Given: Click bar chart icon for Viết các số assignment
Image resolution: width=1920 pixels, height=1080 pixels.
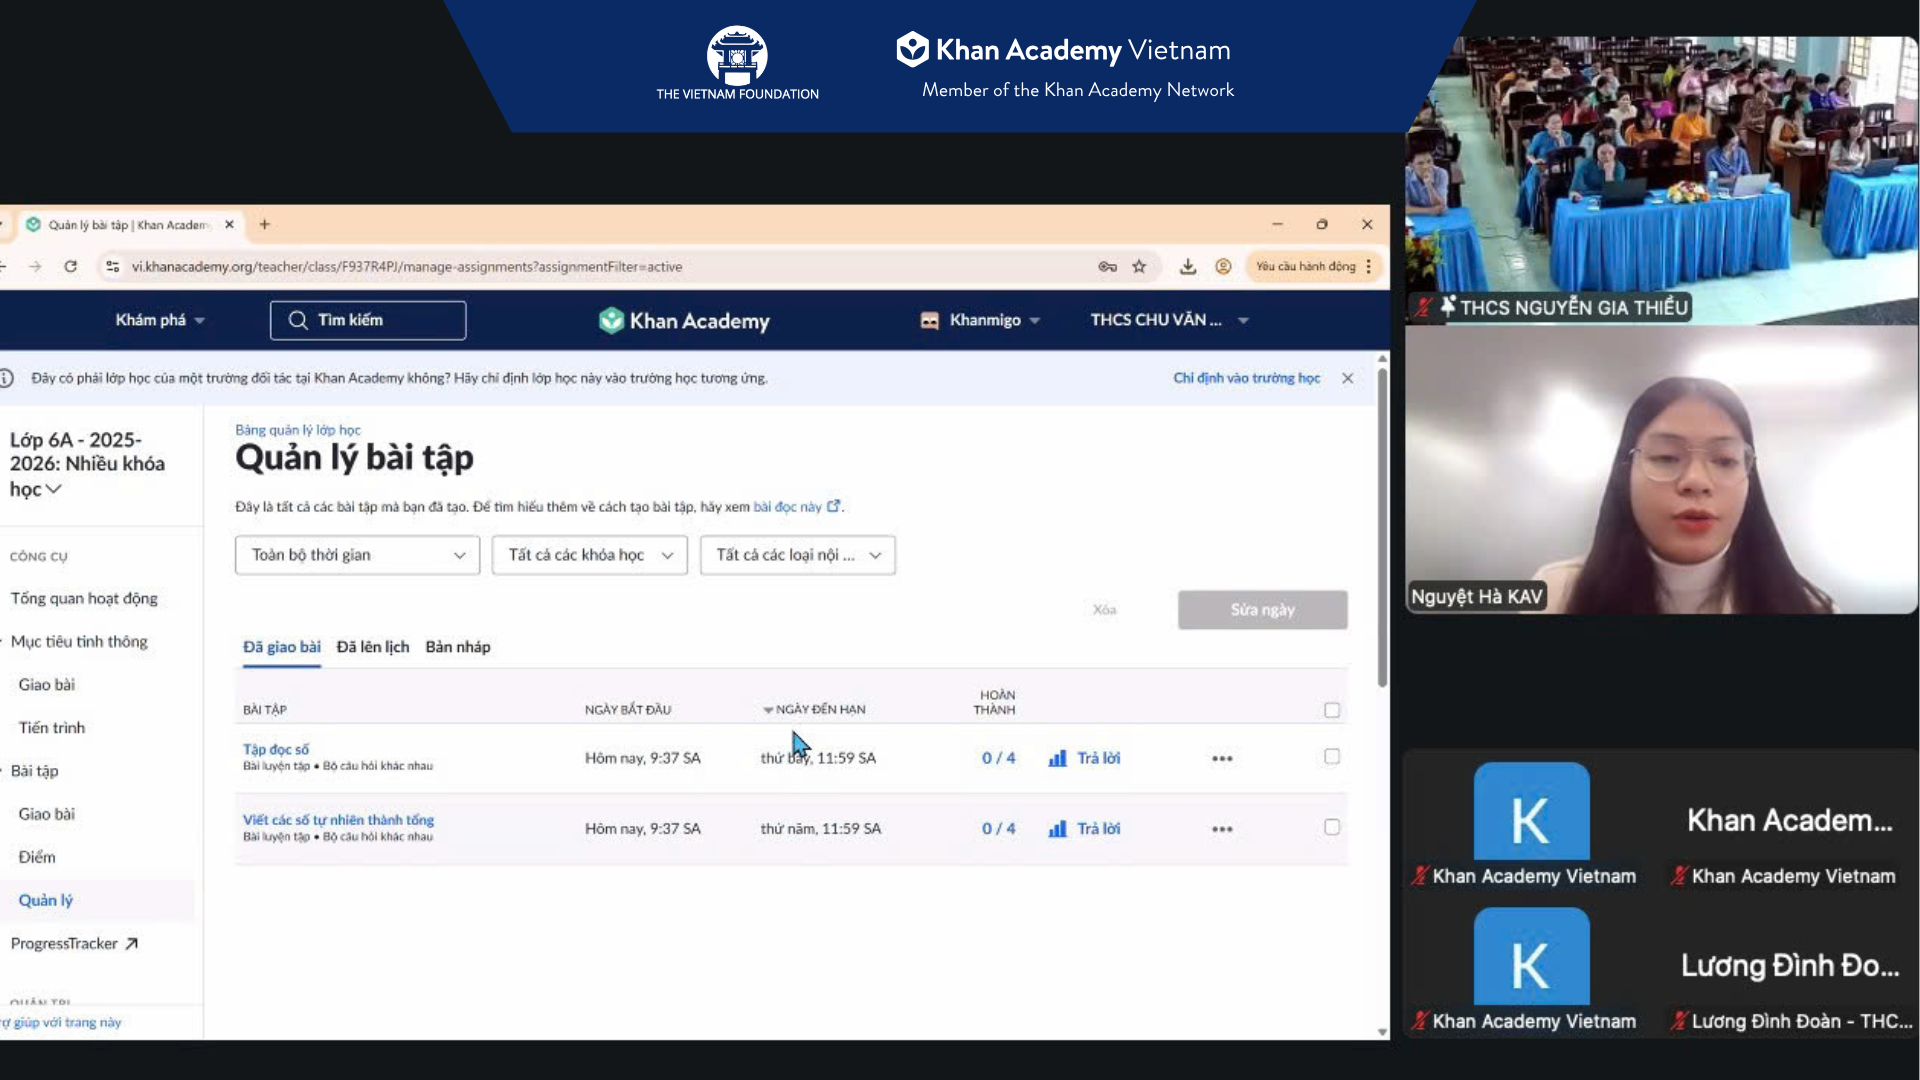Looking at the screenshot, I should pyautogui.click(x=1057, y=829).
